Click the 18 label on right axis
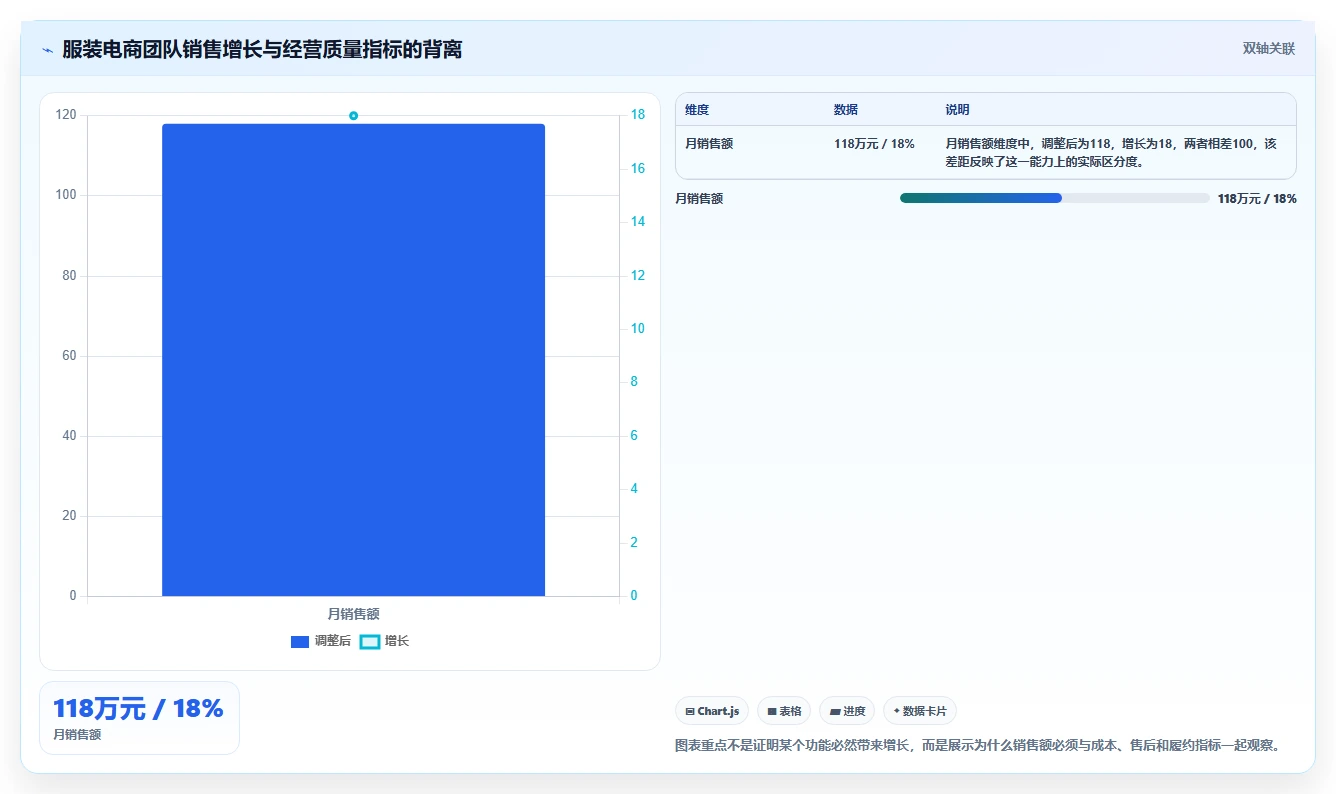Viewport: 1336px width, 794px height. coord(637,115)
